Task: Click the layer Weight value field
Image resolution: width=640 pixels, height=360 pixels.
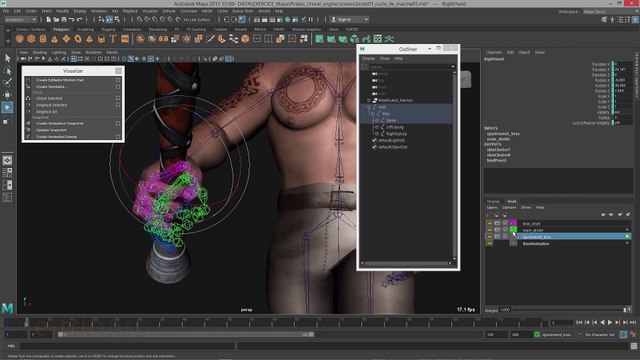Action: 505,310
